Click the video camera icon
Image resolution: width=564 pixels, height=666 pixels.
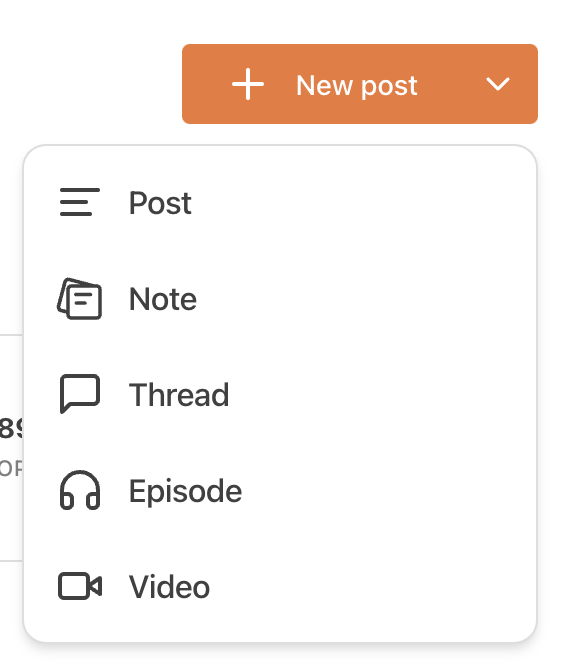click(x=80, y=586)
